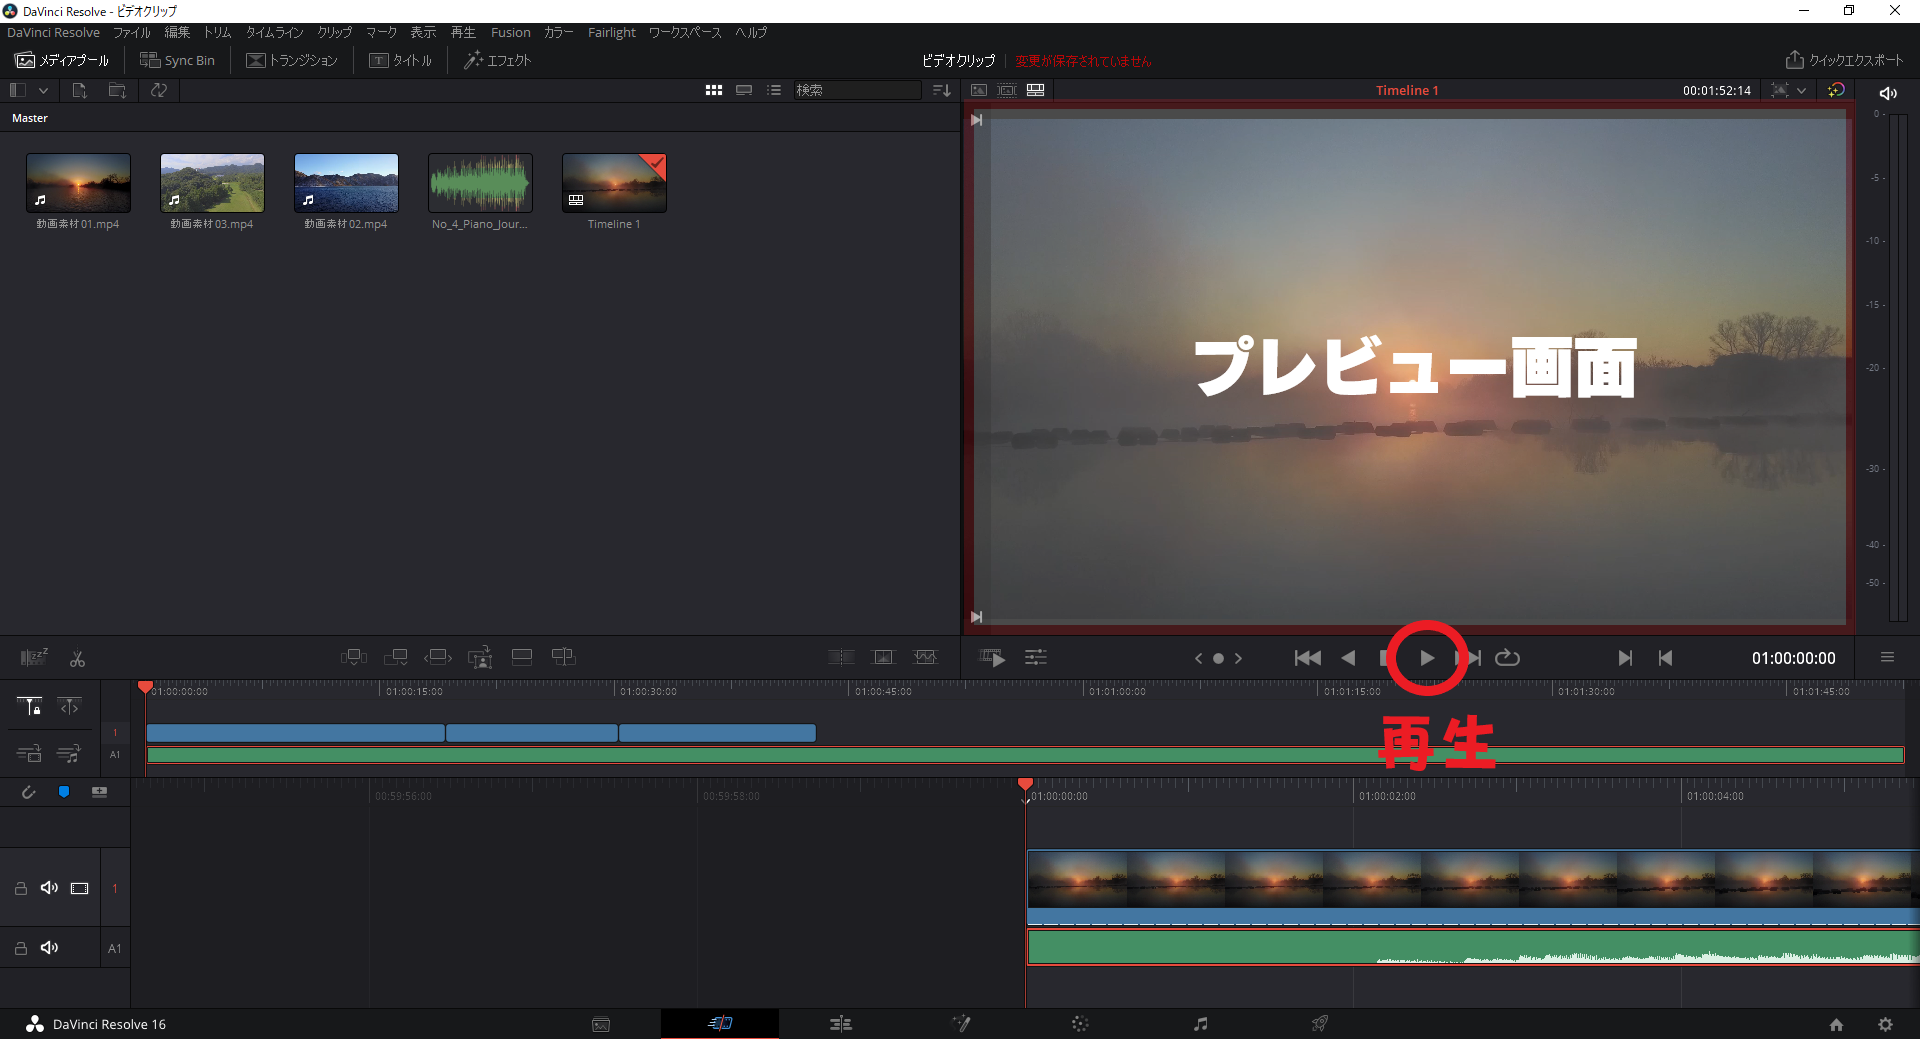Click the Place On Top edit icon
1920x1039 pixels.
522,657
